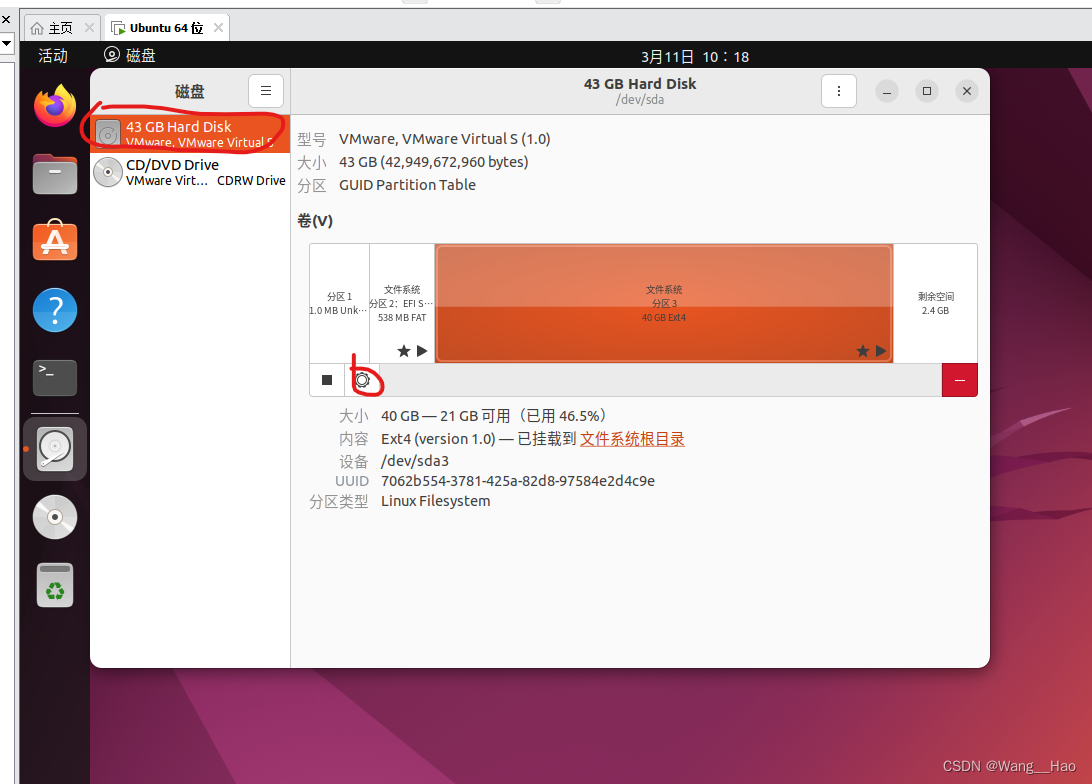
Task: Open Software Updater from the dock
Action: 54,585
